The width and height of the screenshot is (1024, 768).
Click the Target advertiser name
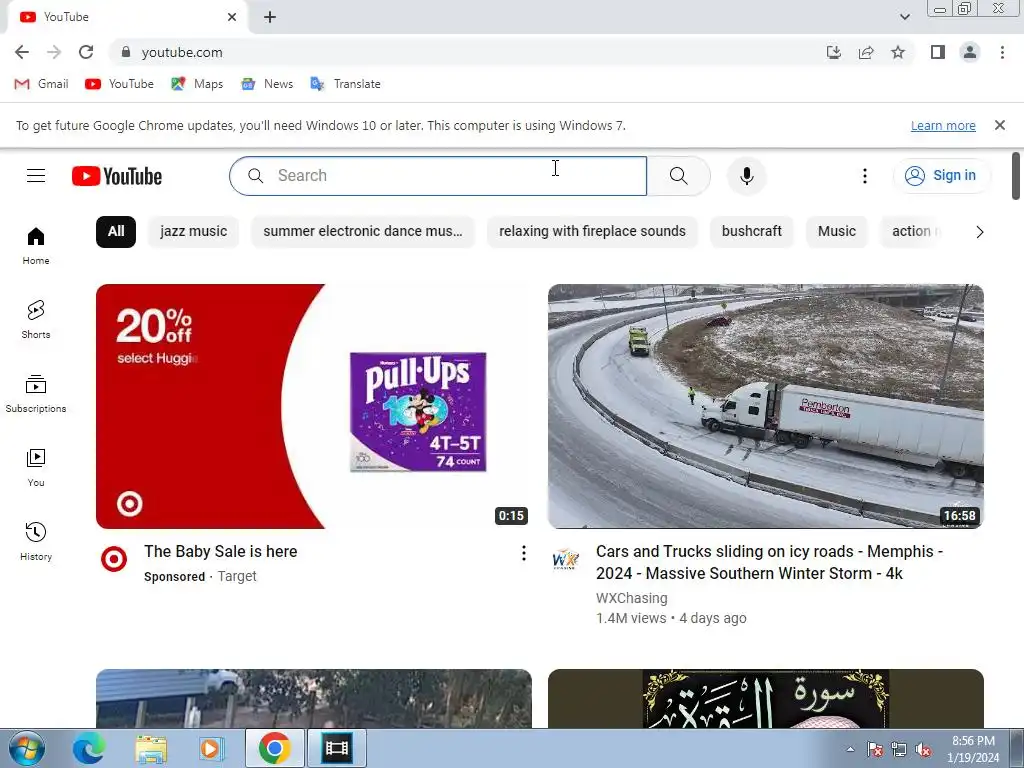237,577
